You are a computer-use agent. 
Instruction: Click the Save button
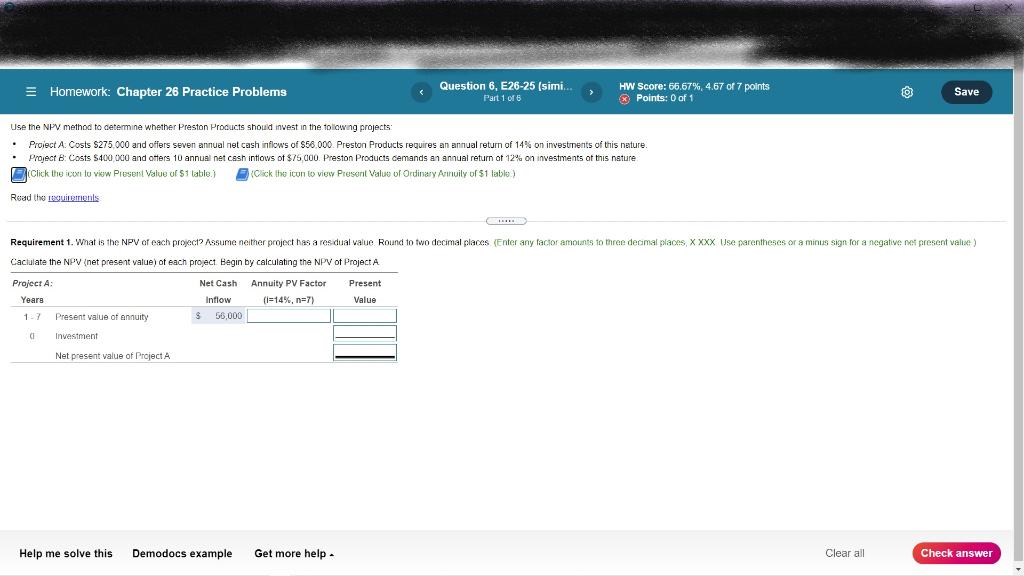tap(967, 92)
